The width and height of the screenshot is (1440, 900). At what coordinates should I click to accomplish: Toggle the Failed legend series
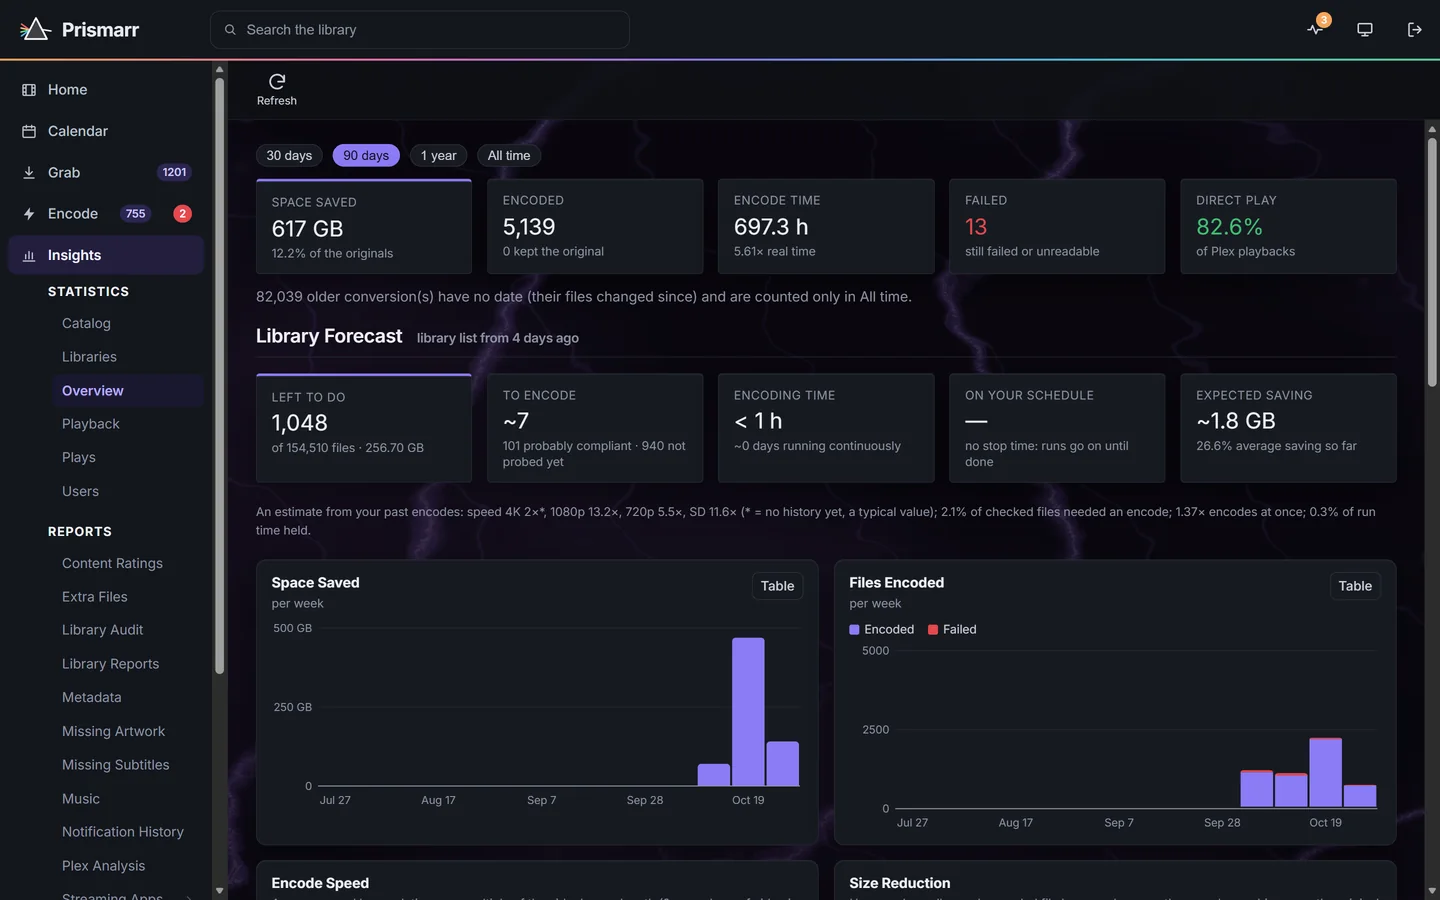click(952, 629)
